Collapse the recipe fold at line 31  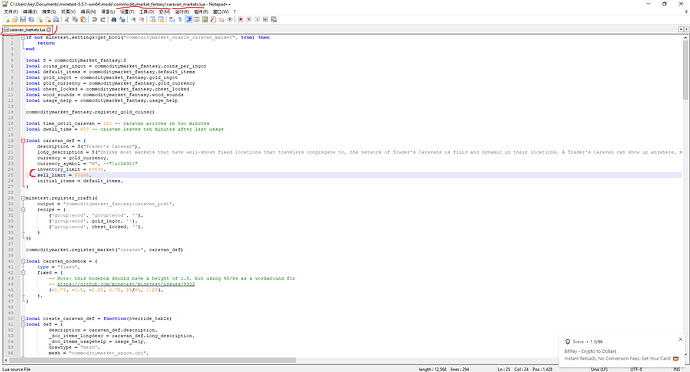pyautogui.click(x=23, y=210)
